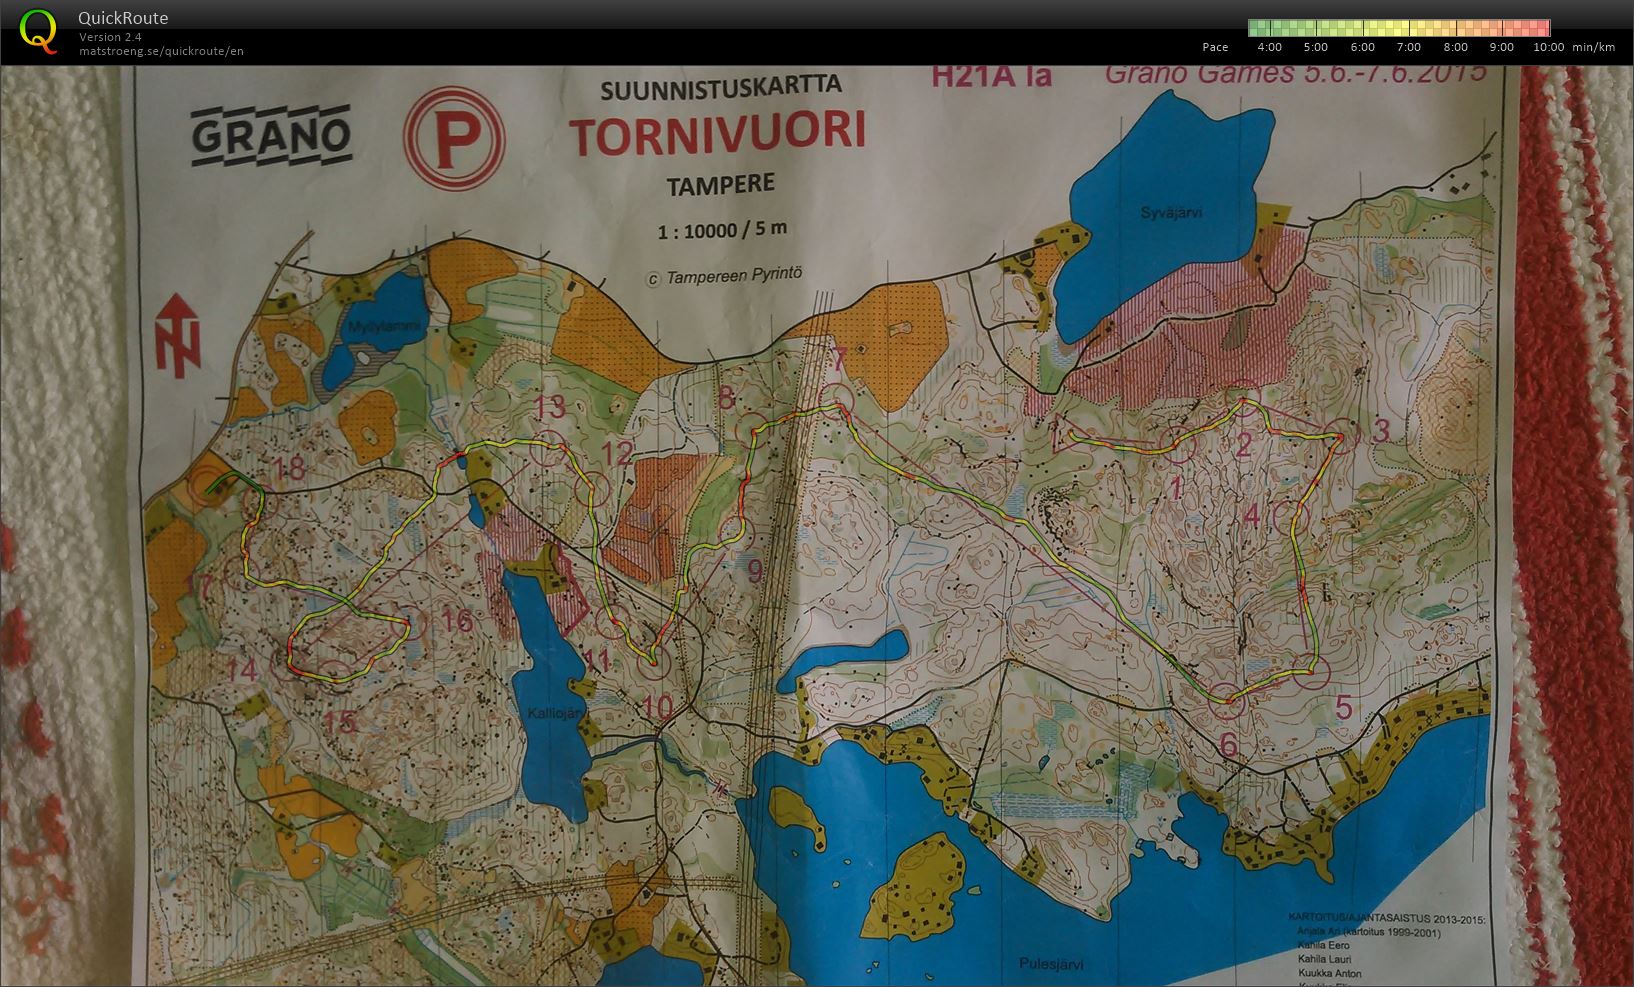Click the 5:00 pace value
Image resolution: width=1634 pixels, height=987 pixels.
(1316, 47)
